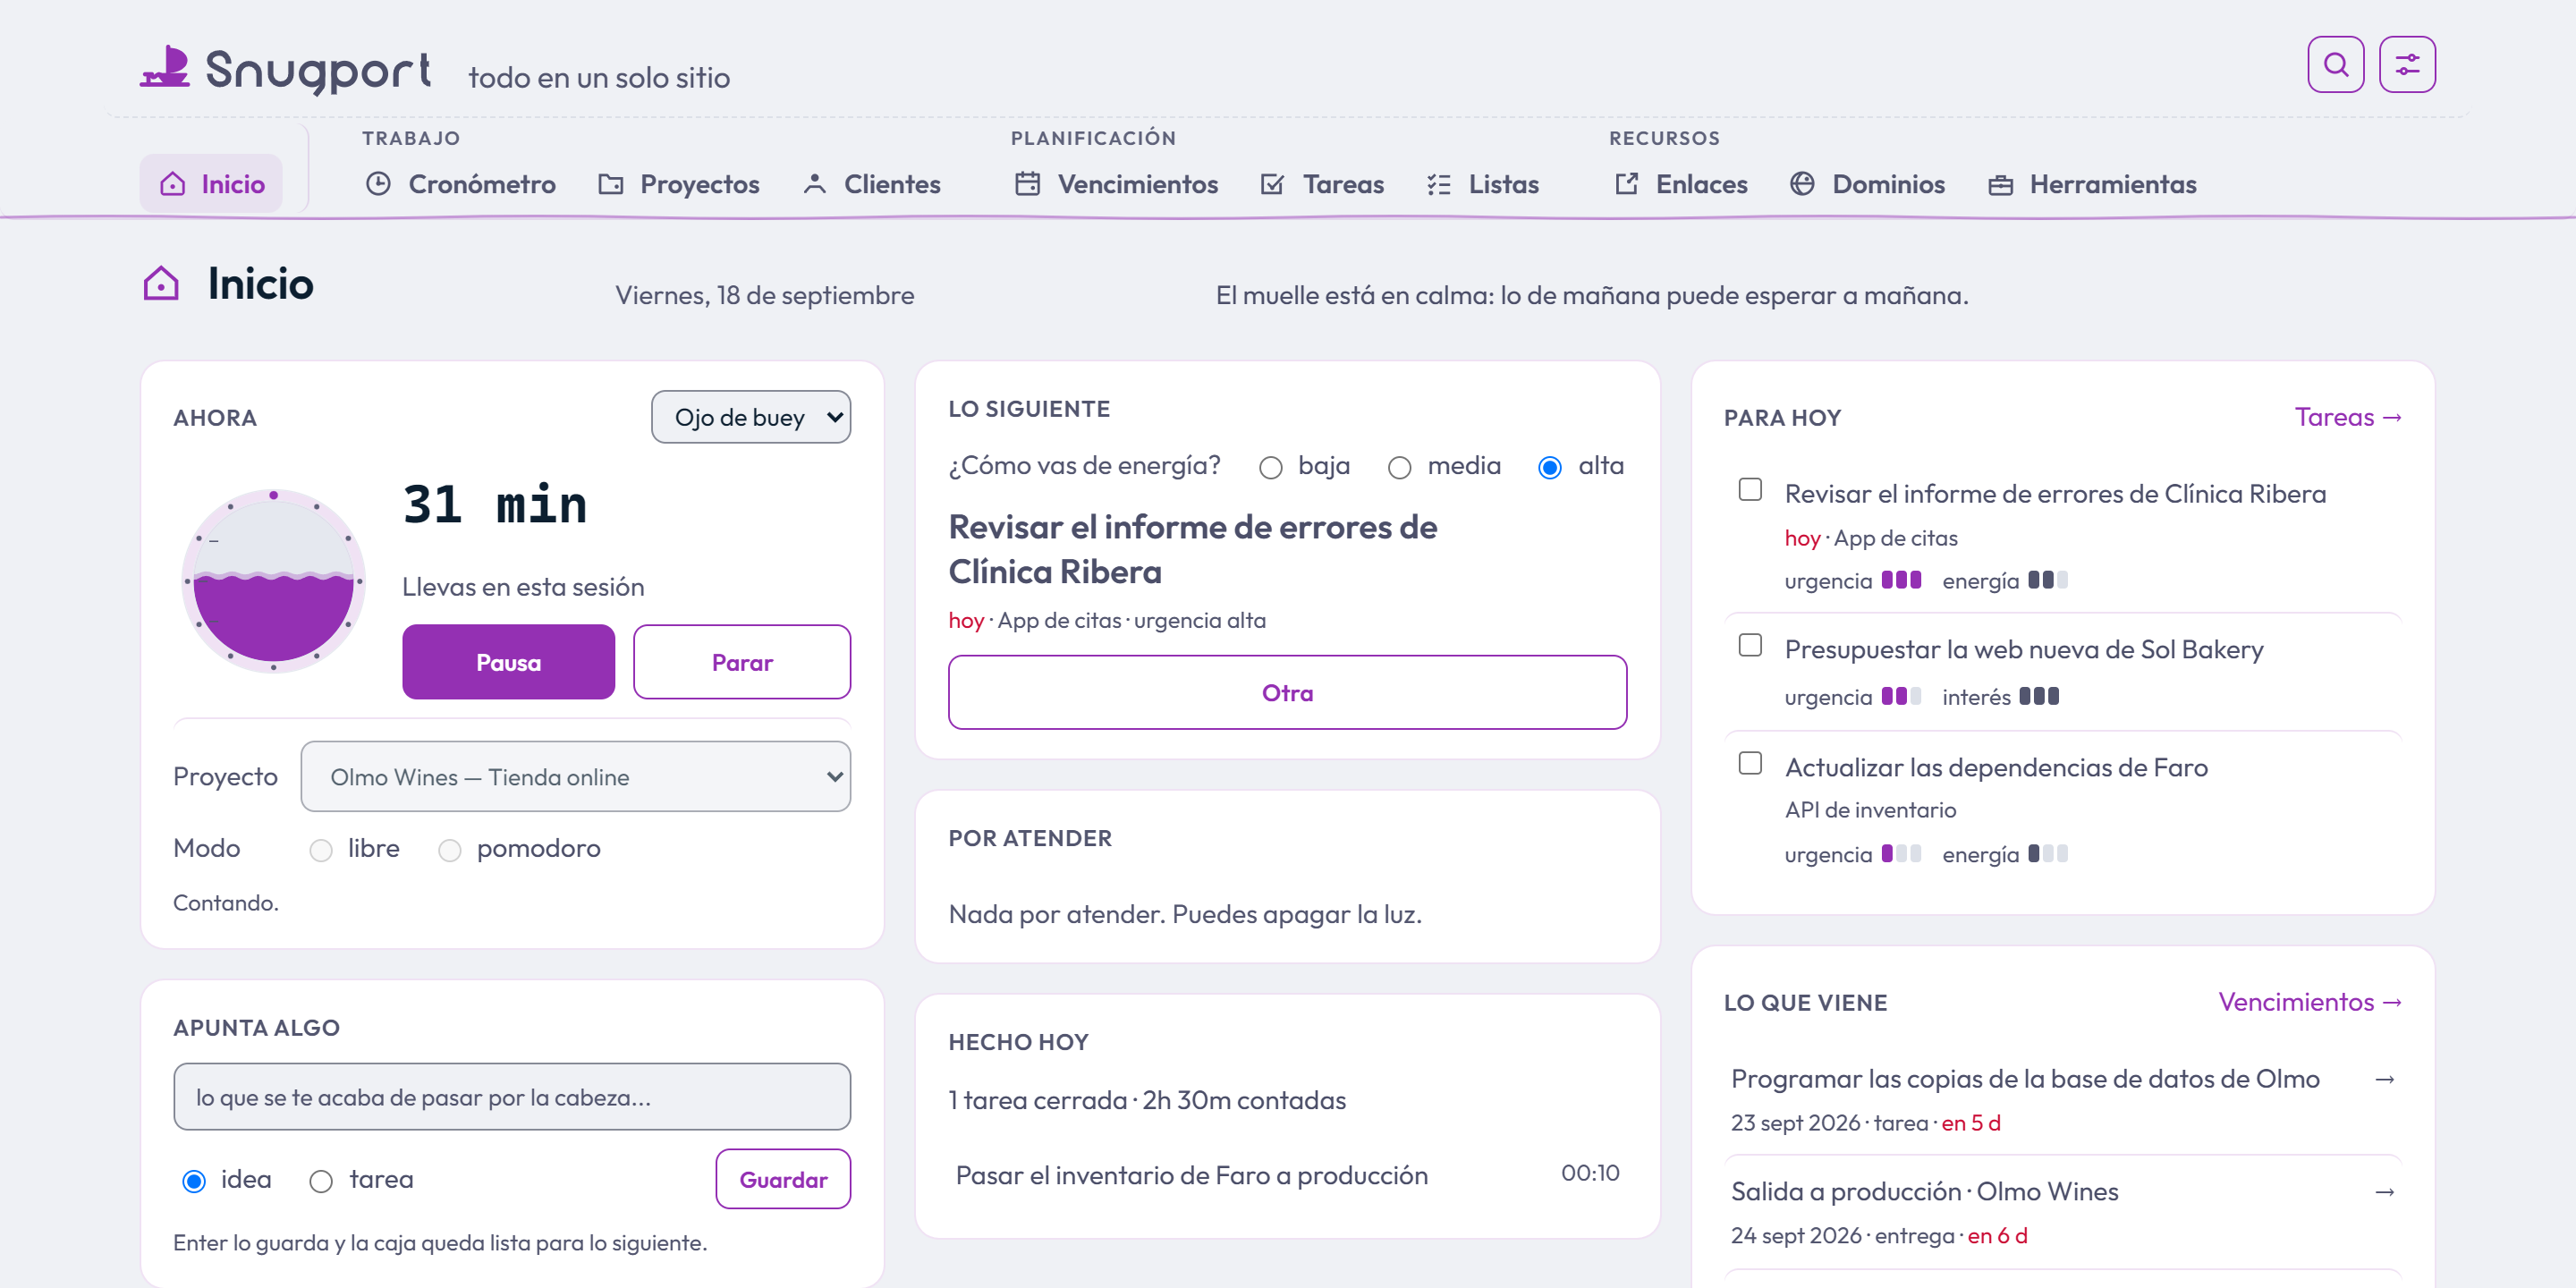Open the Proyecto dropdown Olmo Wines
Screen dimensions: 2576x1288
pos(575,777)
